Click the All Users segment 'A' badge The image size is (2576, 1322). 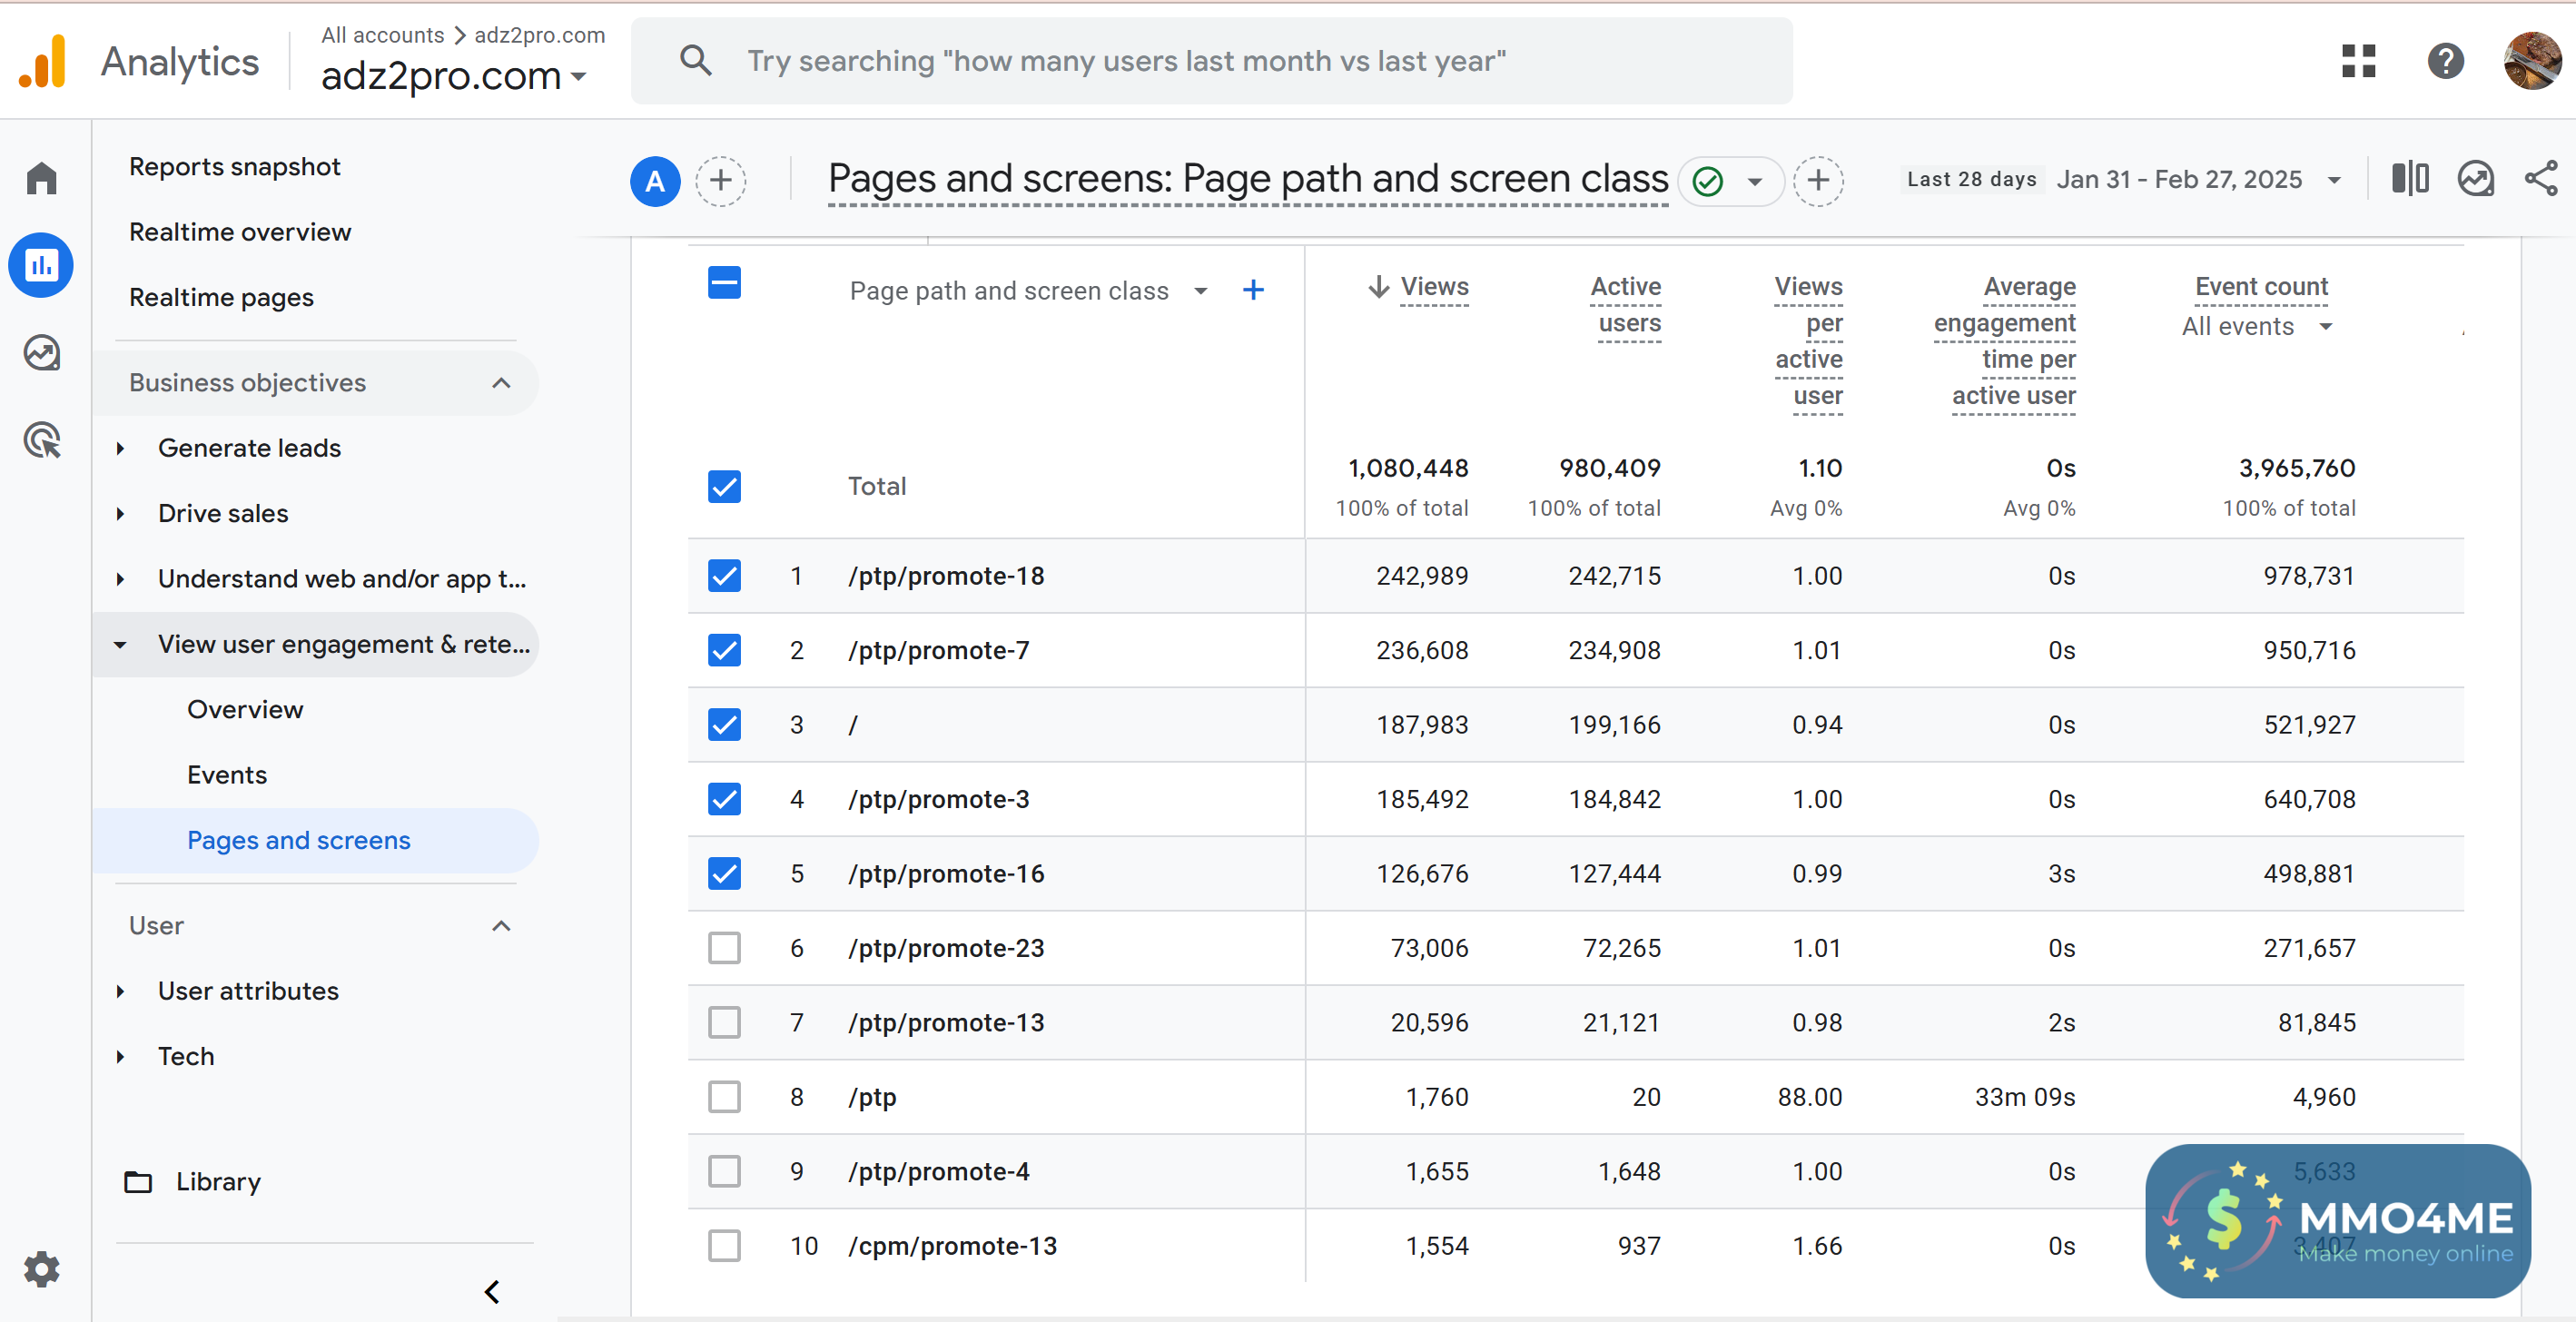pyautogui.click(x=655, y=181)
